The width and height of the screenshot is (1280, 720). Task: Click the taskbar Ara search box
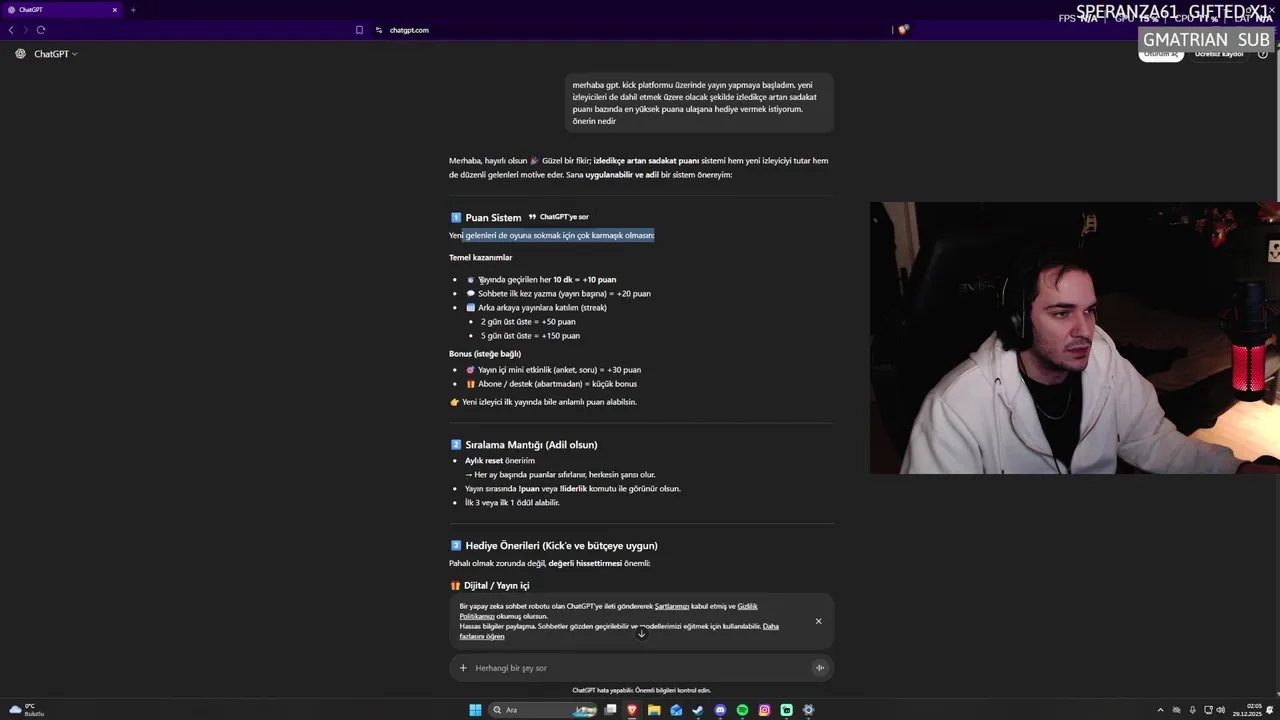pos(543,710)
